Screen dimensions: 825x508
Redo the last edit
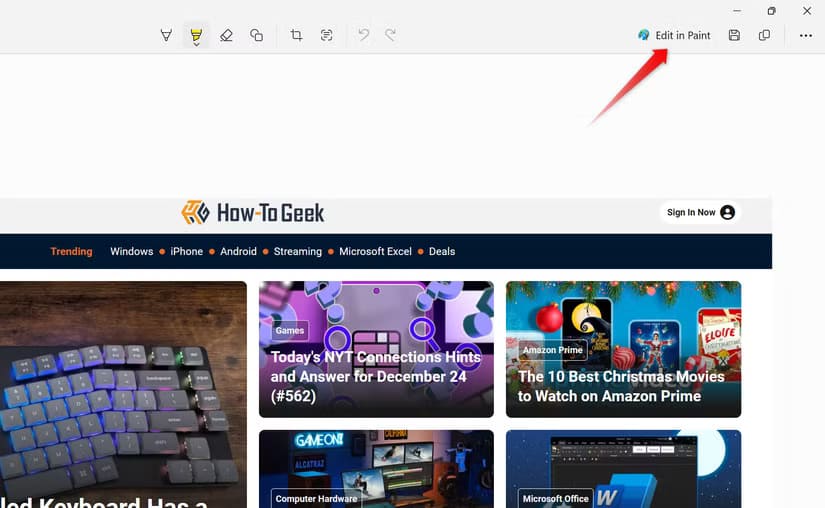(x=390, y=35)
